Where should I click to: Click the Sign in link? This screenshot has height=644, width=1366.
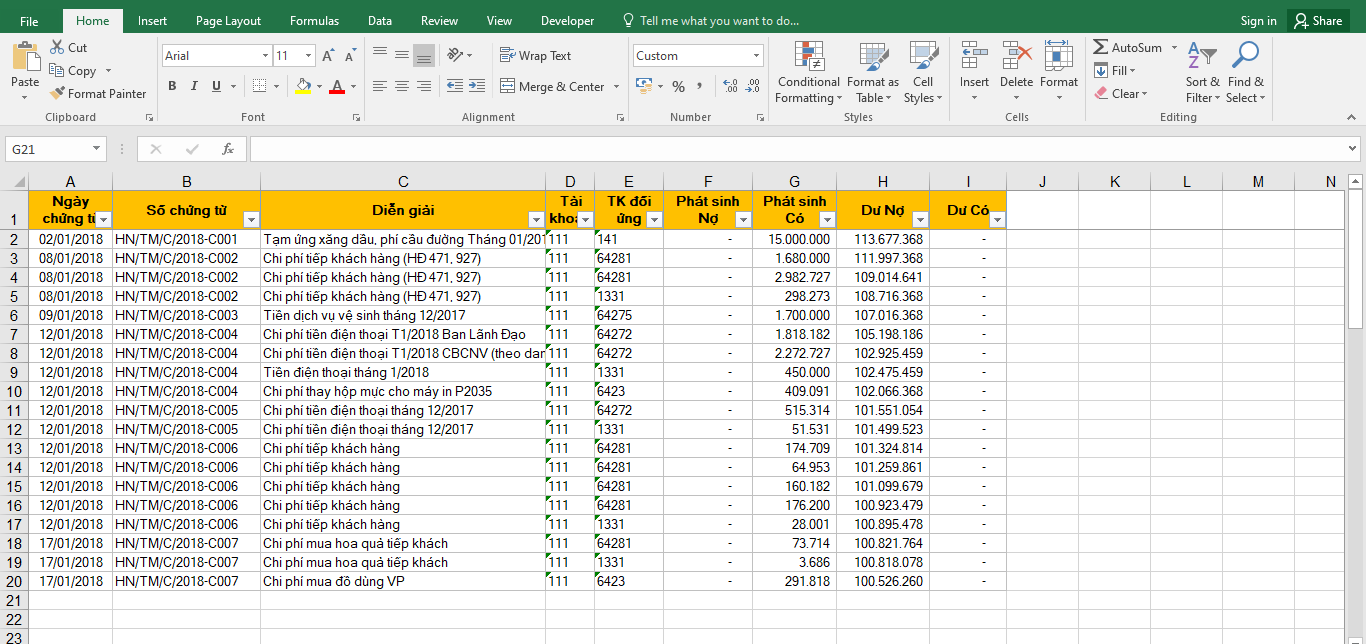point(1258,20)
